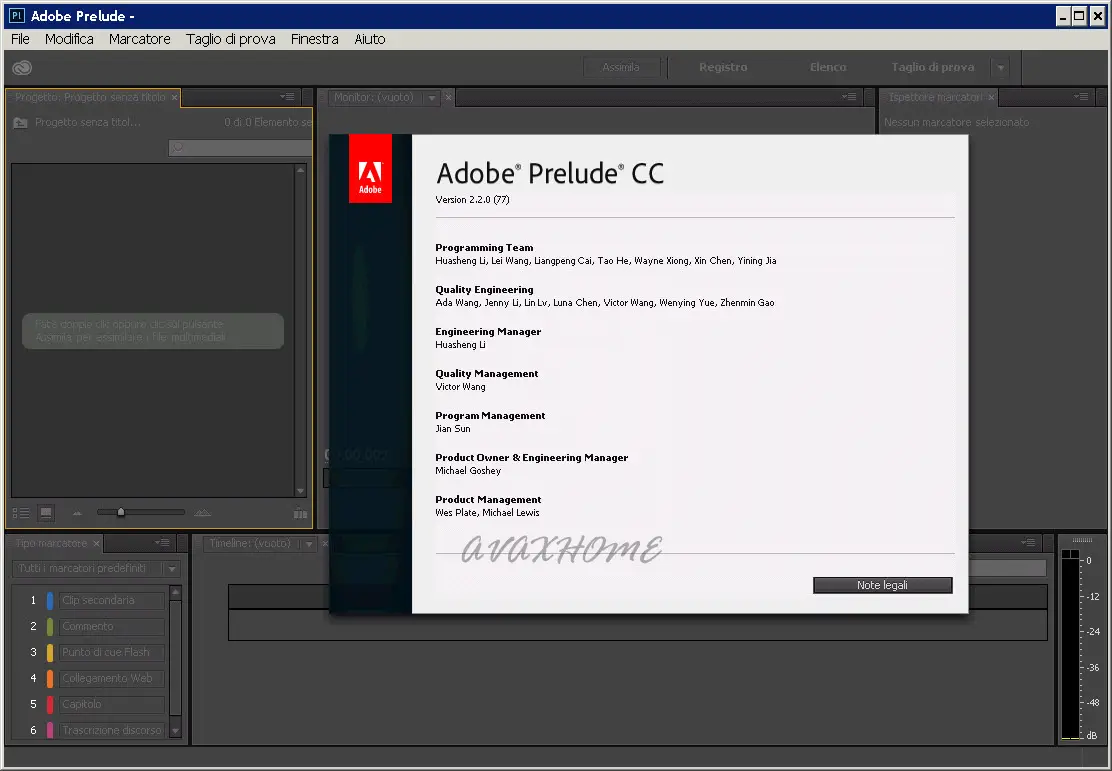Click the Version 2.2.0 (77) text
The image size is (1112, 771).
472,200
